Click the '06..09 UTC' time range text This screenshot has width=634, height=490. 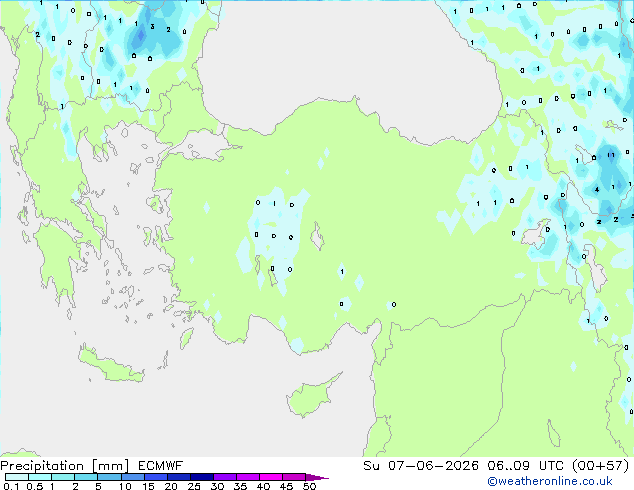pyautogui.click(x=525, y=466)
